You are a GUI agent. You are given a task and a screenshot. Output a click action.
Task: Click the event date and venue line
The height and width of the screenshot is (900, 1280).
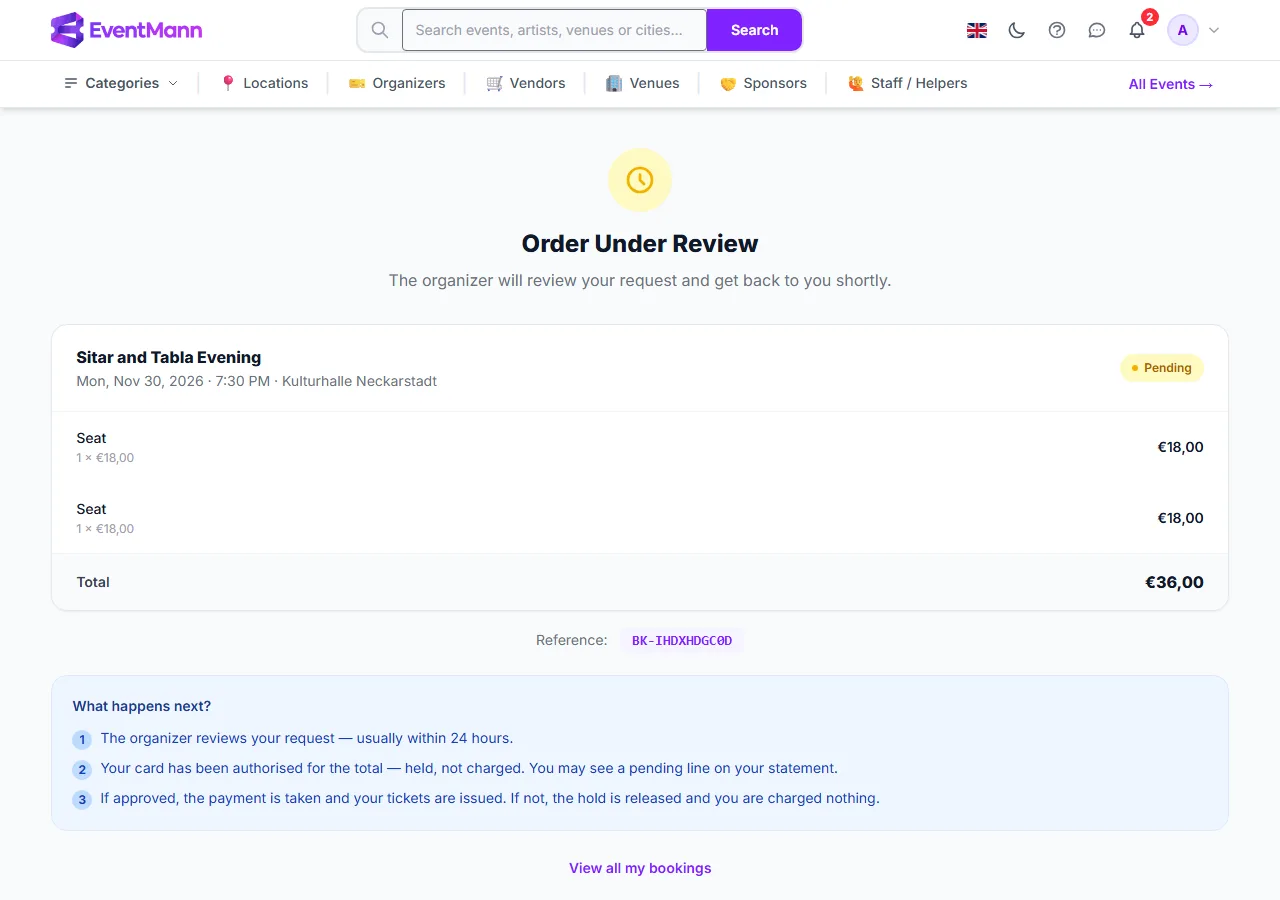click(x=257, y=381)
